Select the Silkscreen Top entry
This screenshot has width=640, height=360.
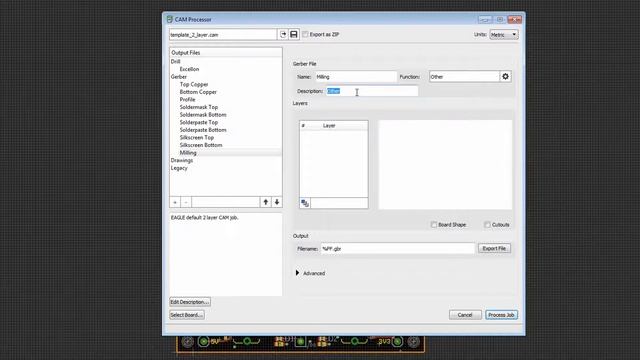(x=197, y=138)
